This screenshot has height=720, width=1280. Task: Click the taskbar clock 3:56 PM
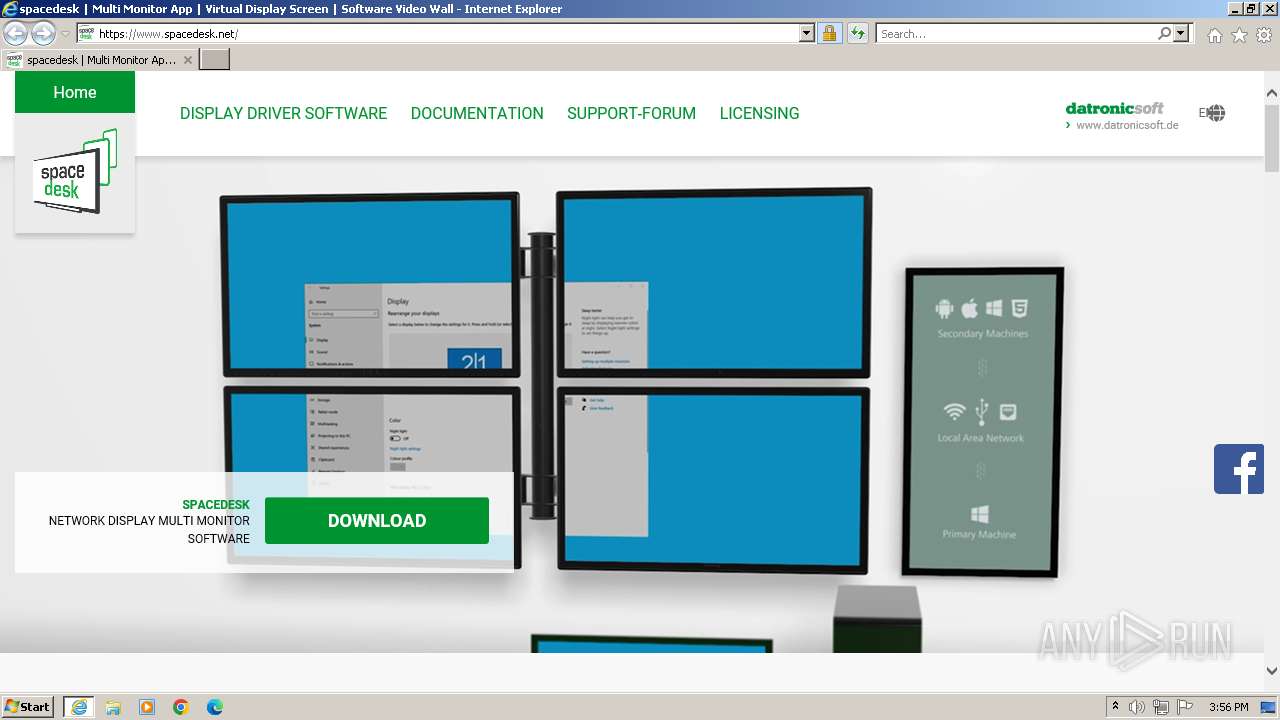point(1228,707)
